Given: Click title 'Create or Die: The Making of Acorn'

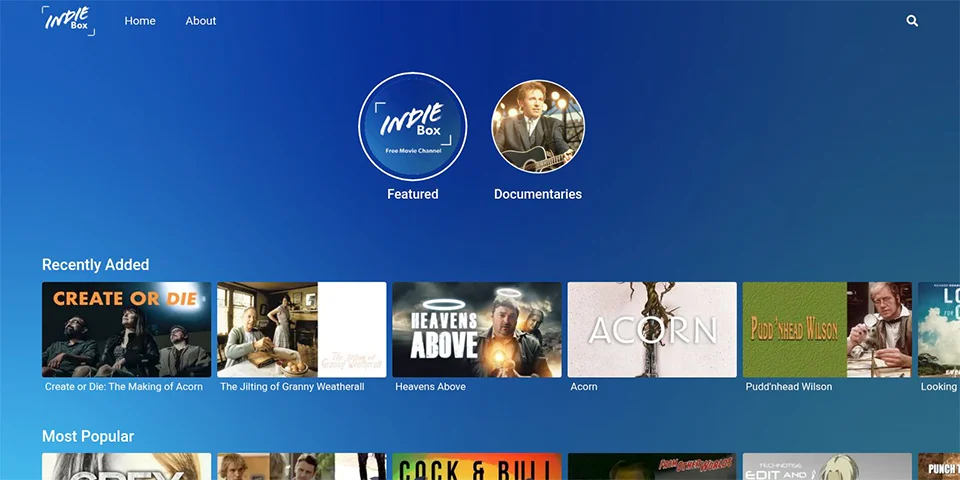Looking at the screenshot, I should tap(124, 387).
